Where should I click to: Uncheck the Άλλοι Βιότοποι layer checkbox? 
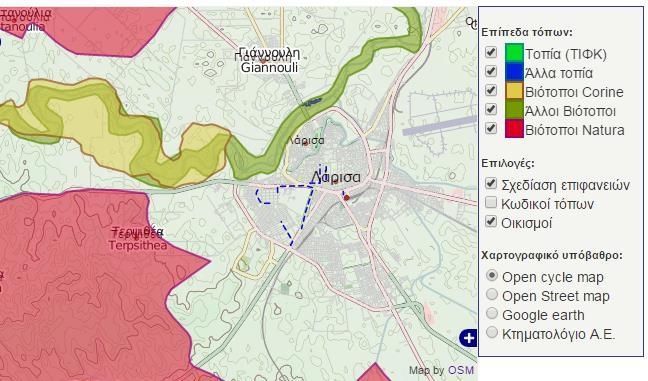491,109
